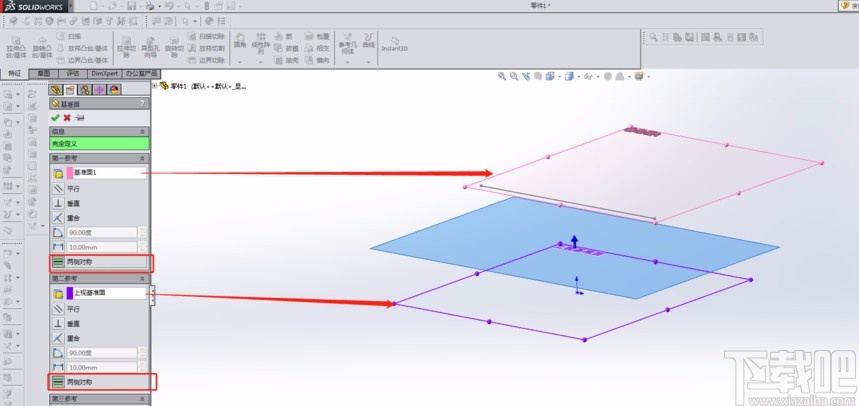Click the Save icon in title bar

coord(131,6)
